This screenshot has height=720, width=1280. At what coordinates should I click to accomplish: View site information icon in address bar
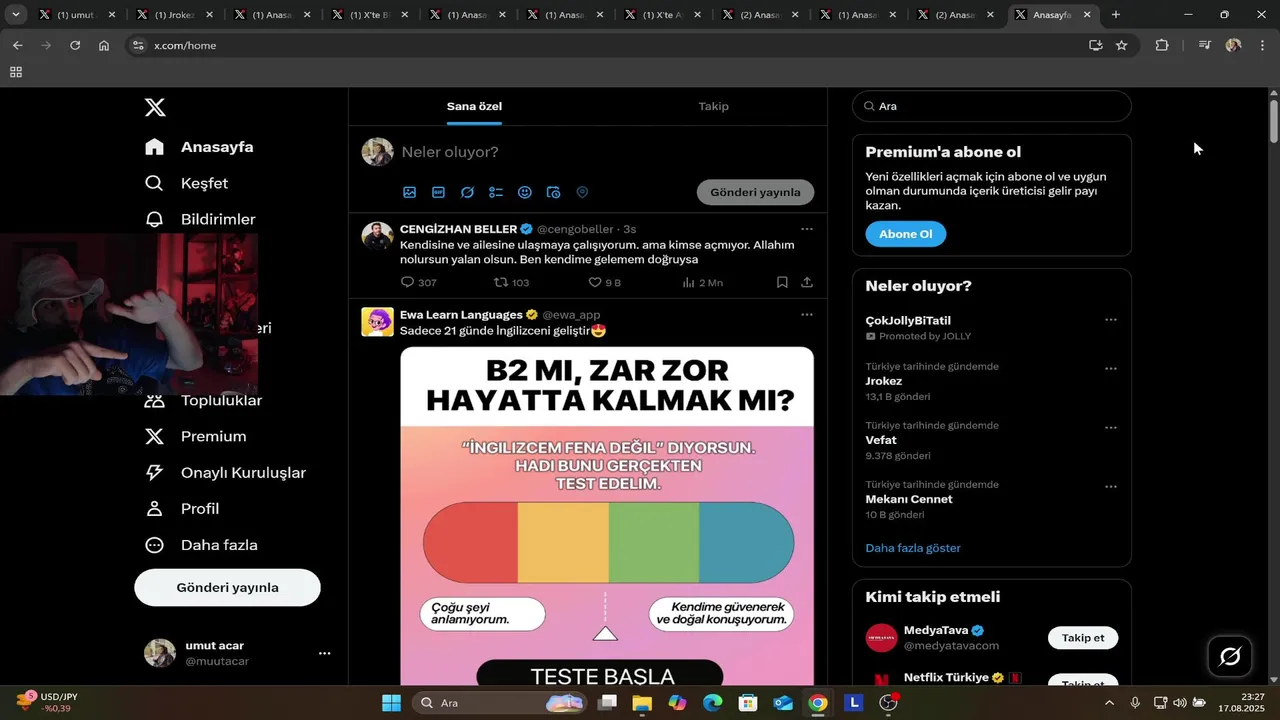[138, 45]
